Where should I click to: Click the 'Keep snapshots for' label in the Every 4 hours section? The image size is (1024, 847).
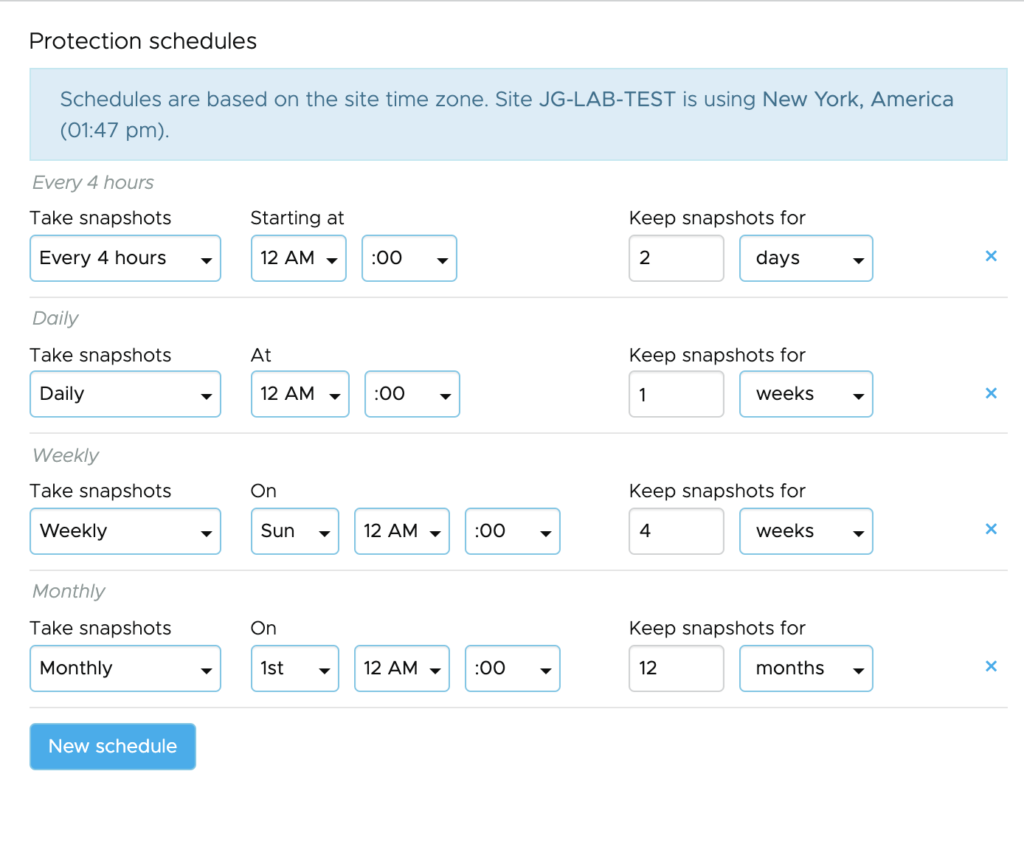(717, 218)
